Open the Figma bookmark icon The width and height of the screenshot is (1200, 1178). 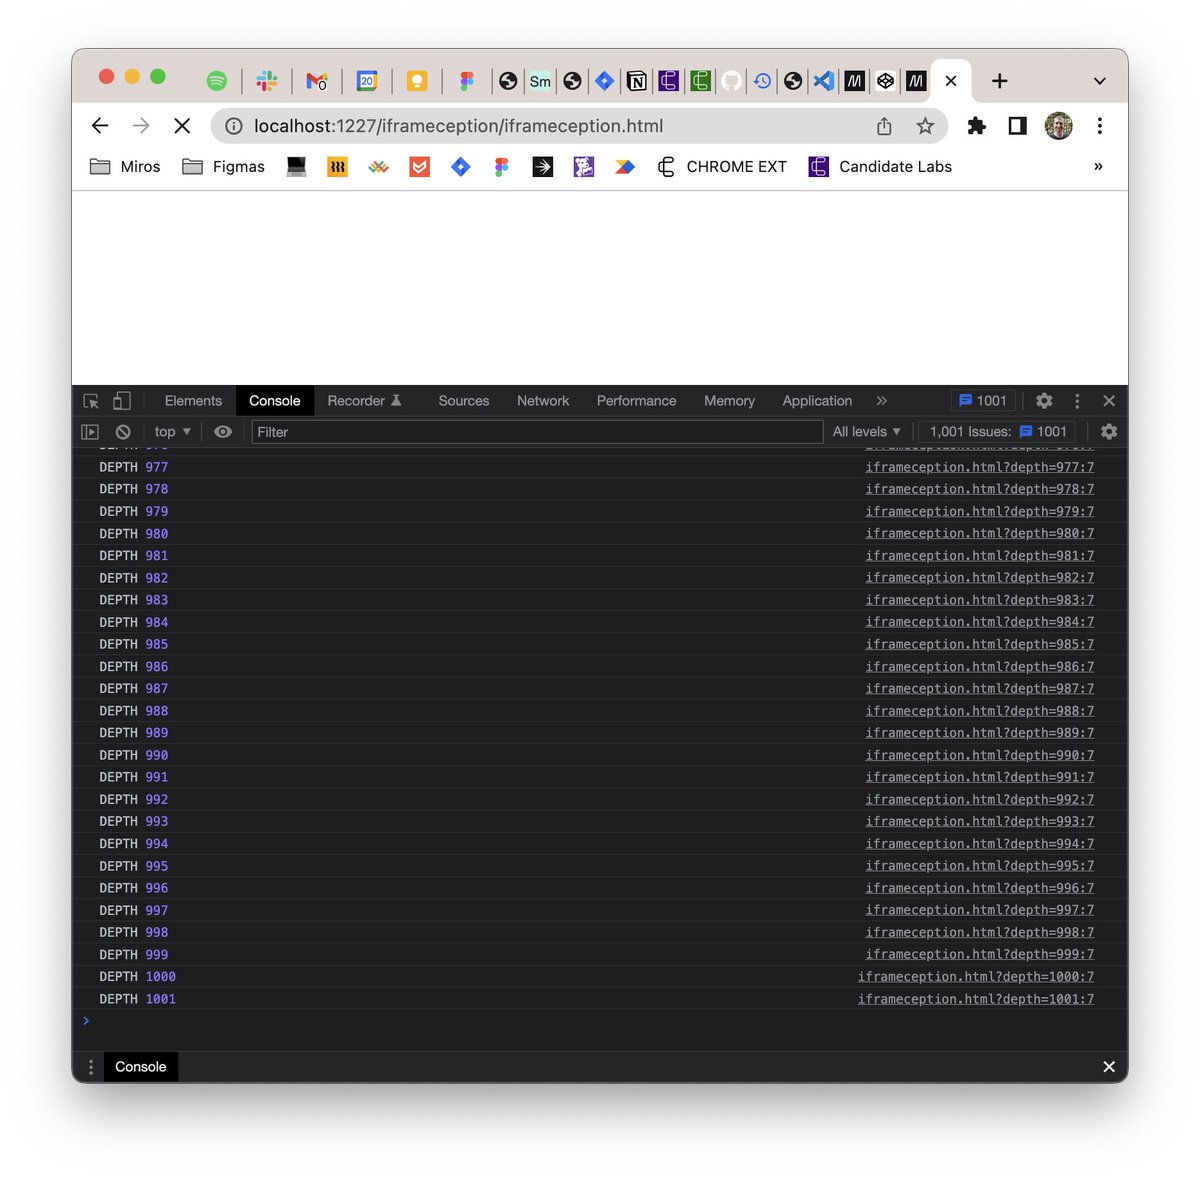pos(502,167)
